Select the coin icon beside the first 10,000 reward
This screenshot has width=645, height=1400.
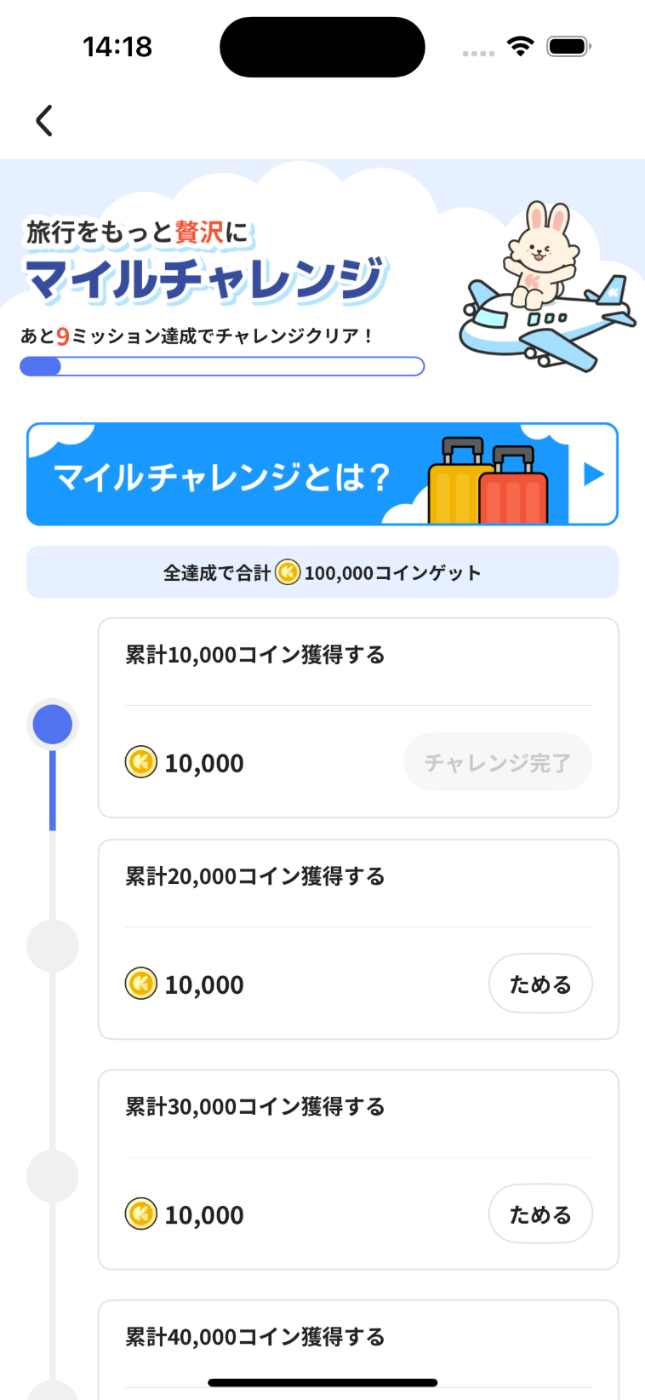pyautogui.click(x=142, y=763)
